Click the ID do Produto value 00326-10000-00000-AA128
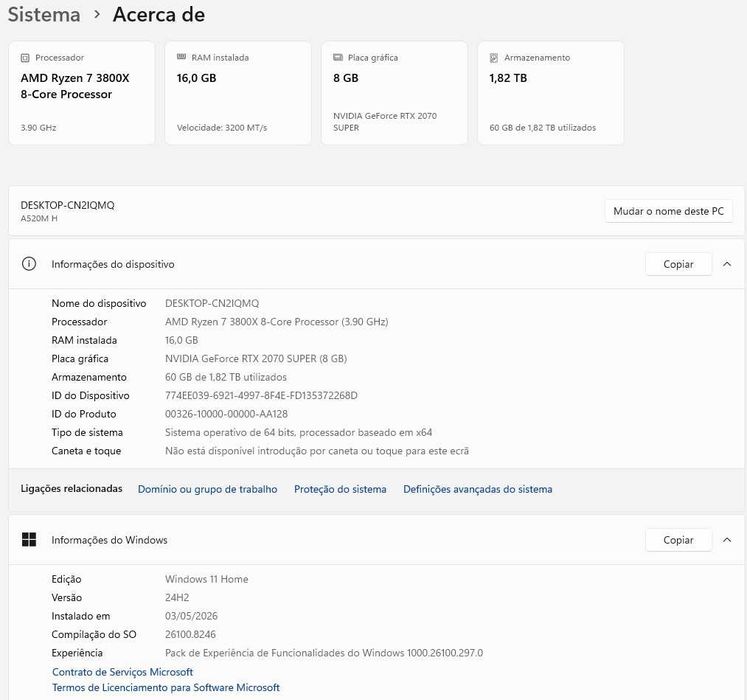Viewport: 747px width, 700px height. point(226,414)
